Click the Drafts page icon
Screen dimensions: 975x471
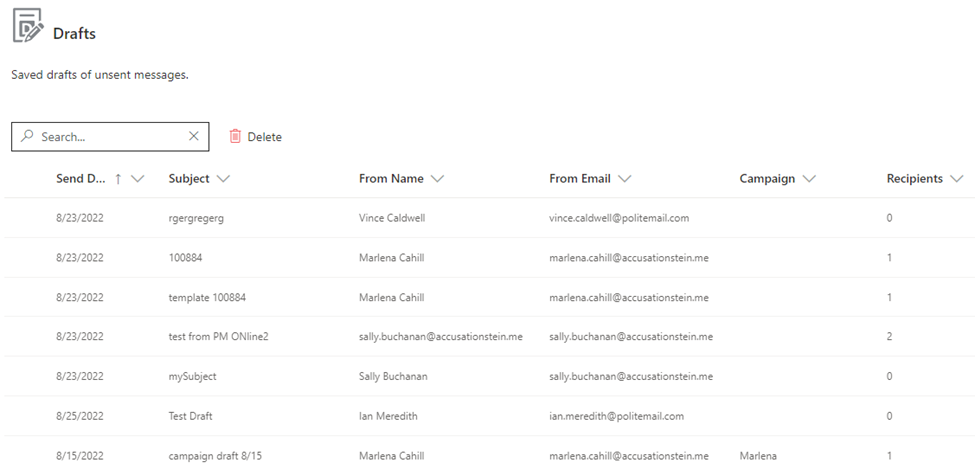pos(28,26)
